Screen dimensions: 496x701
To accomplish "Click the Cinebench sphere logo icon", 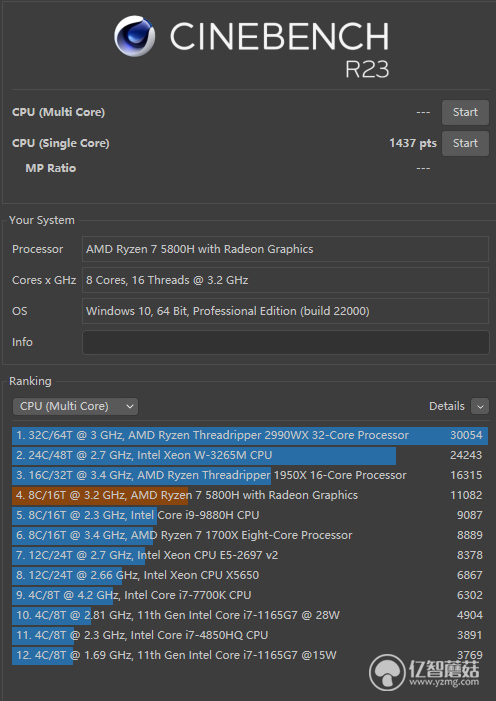I will (134, 36).
